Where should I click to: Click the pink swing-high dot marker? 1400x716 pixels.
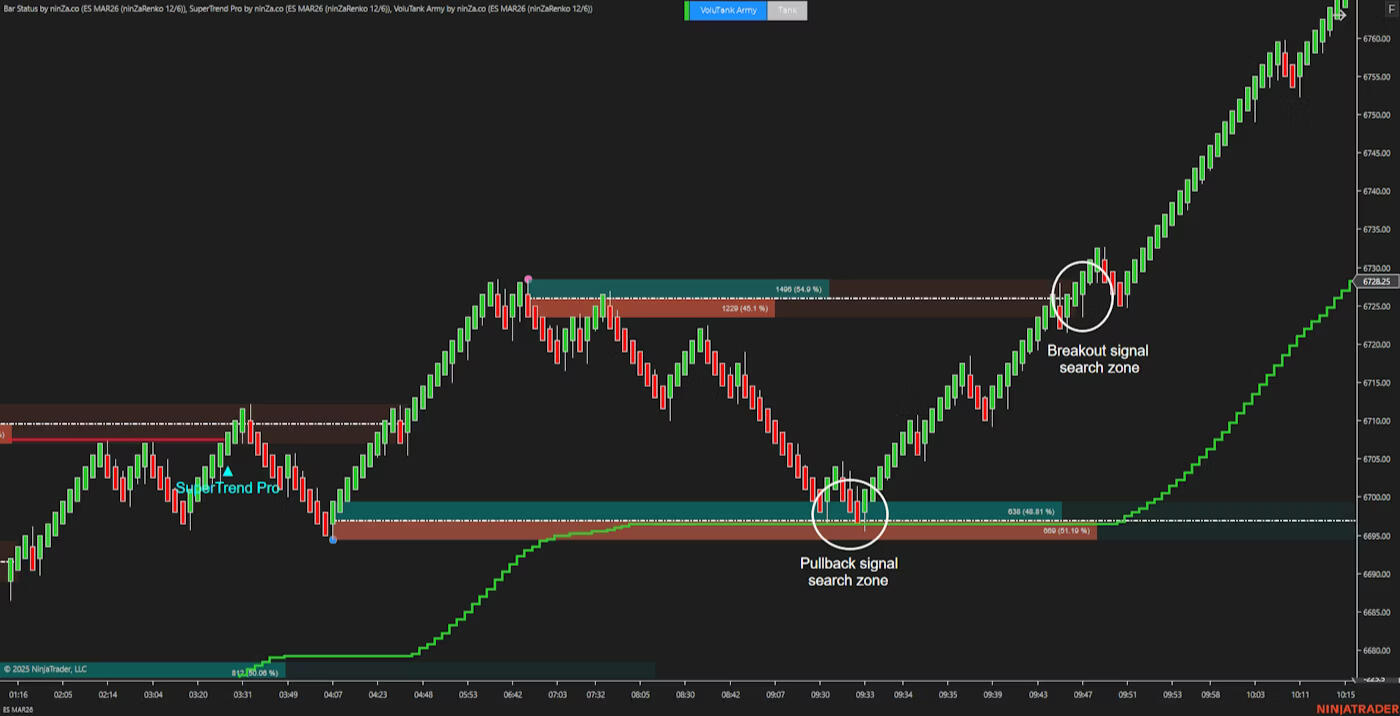(x=528, y=280)
